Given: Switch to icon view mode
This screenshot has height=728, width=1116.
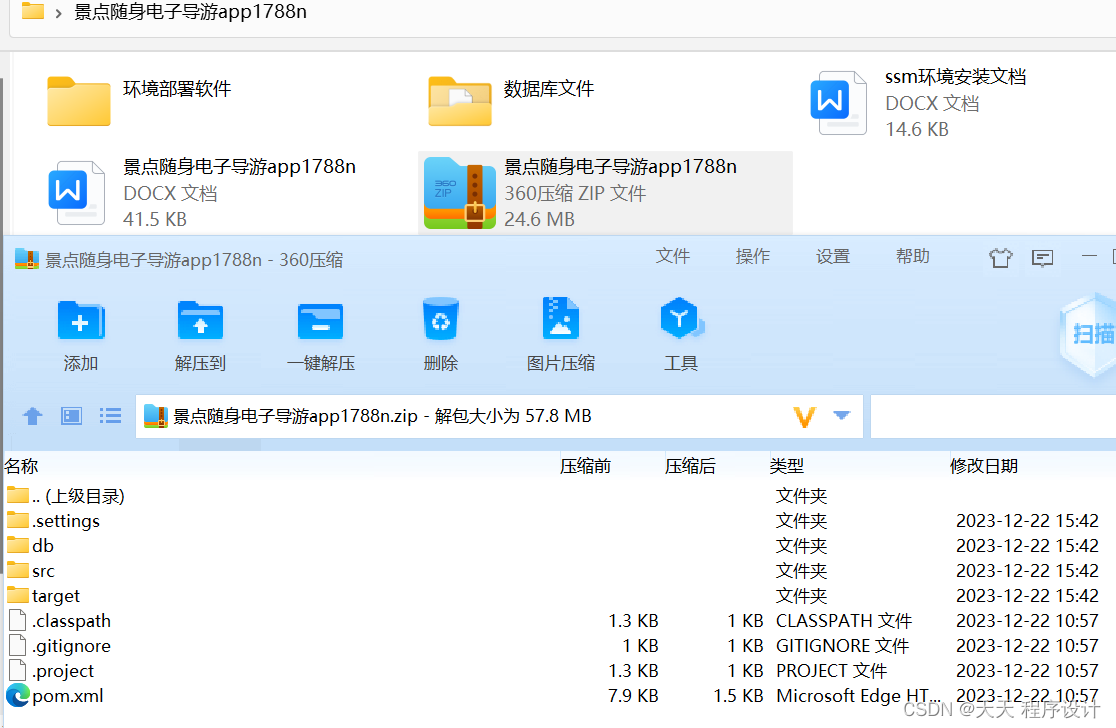Looking at the screenshot, I should [71, 416].
